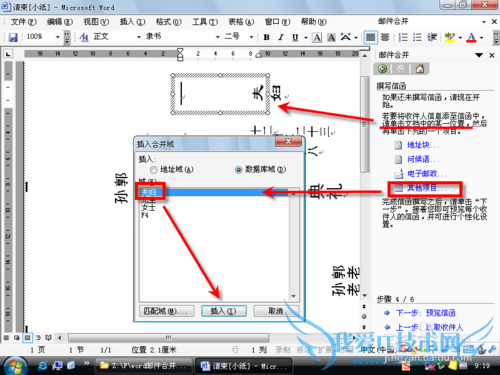Open the 窗口 menu
The image size is (500, 375).
277,22
